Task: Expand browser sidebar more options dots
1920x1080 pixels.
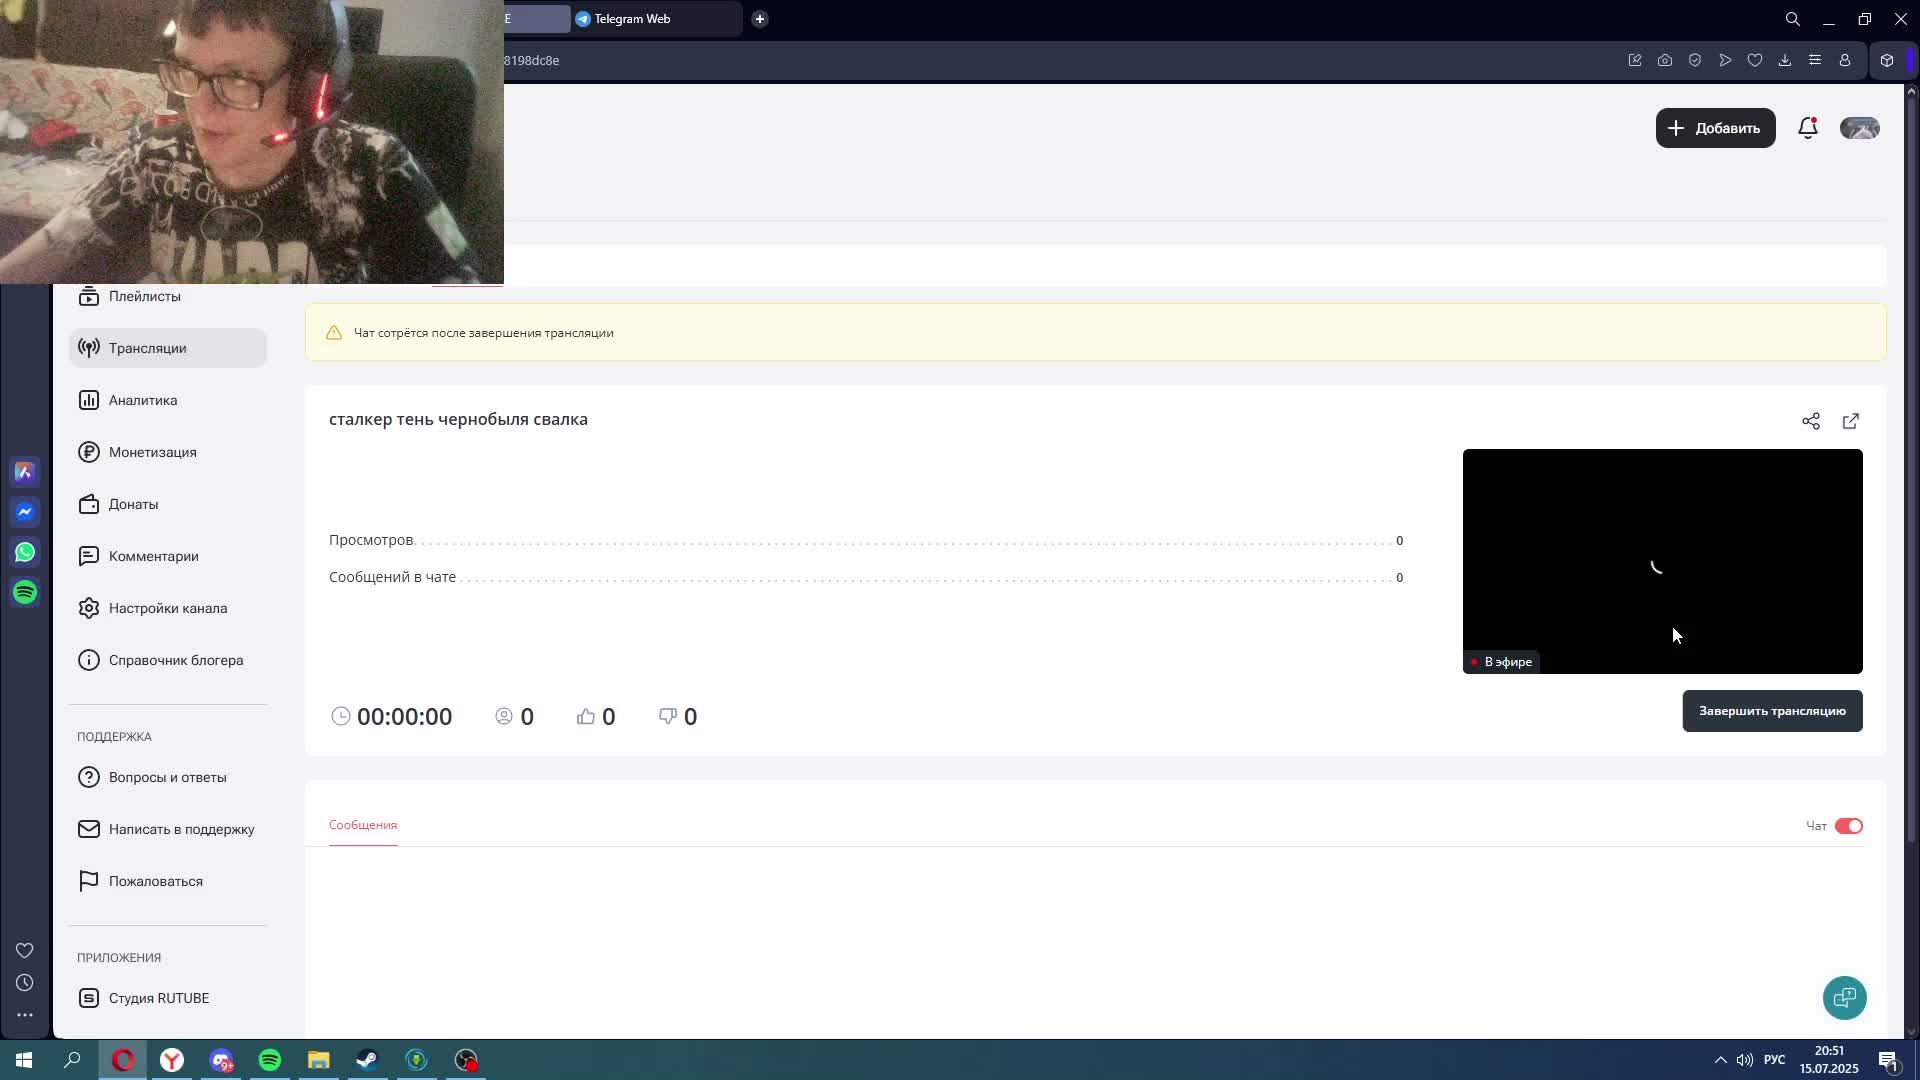Action: (x=25, y=1015)
